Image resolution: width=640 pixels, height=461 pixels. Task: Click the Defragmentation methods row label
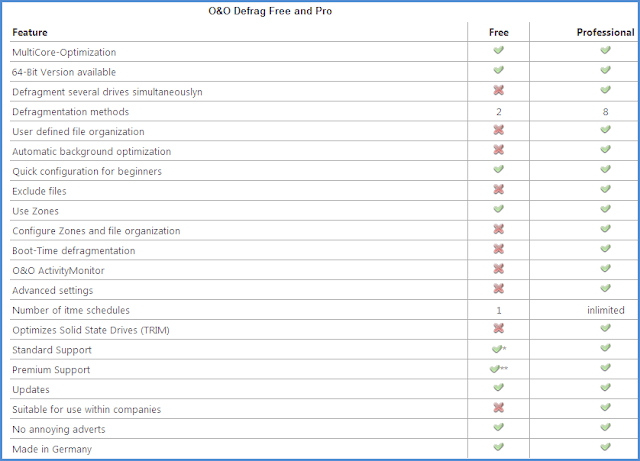coord(71,112)
